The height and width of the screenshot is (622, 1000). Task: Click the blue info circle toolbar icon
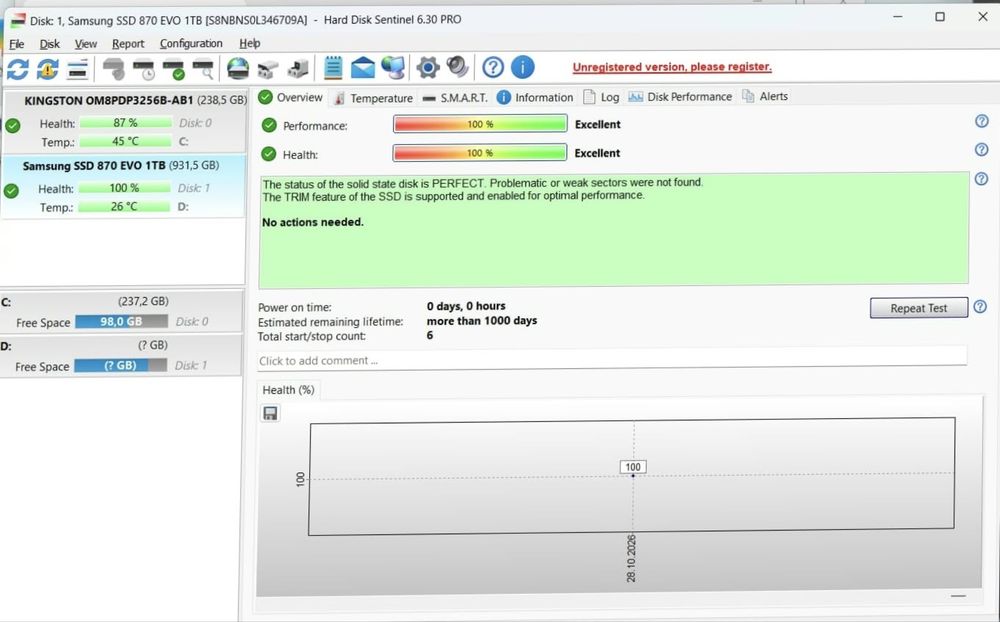[x=523, y=67]
